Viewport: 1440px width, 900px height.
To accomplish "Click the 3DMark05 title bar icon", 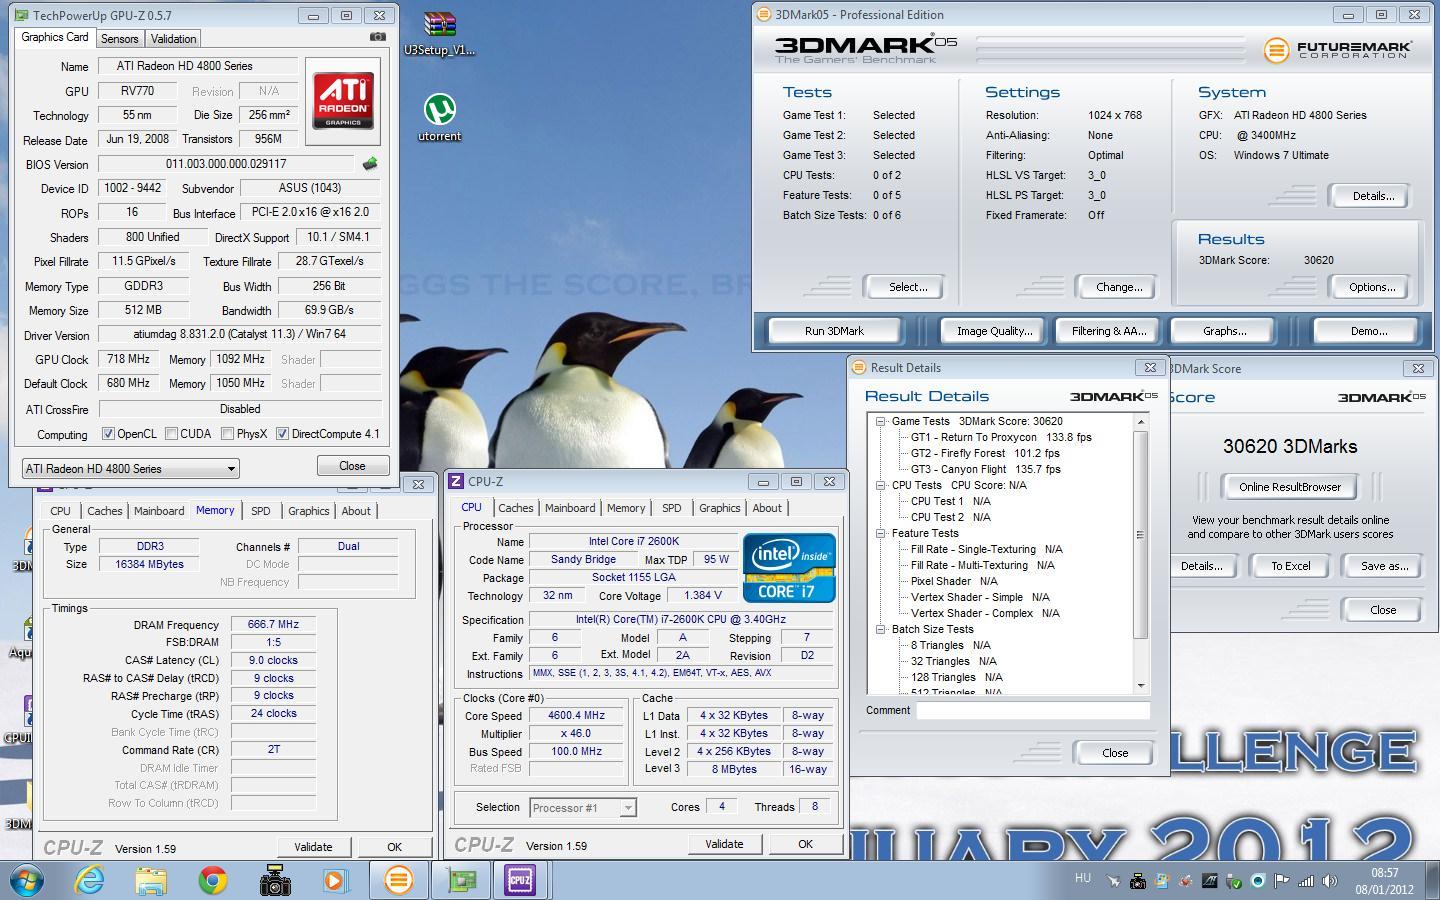I will tap(764, 14).
